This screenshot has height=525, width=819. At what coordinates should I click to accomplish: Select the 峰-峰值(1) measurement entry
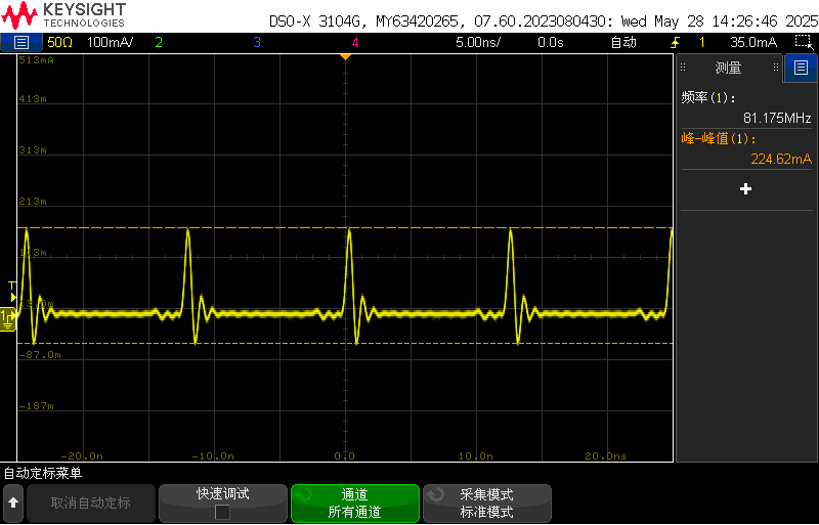(719, 138)
